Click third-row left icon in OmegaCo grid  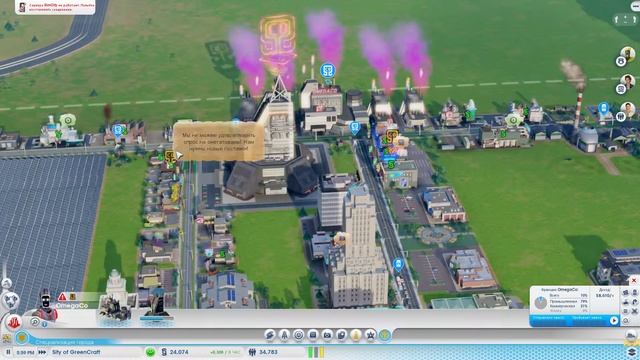tap(626, 311)
